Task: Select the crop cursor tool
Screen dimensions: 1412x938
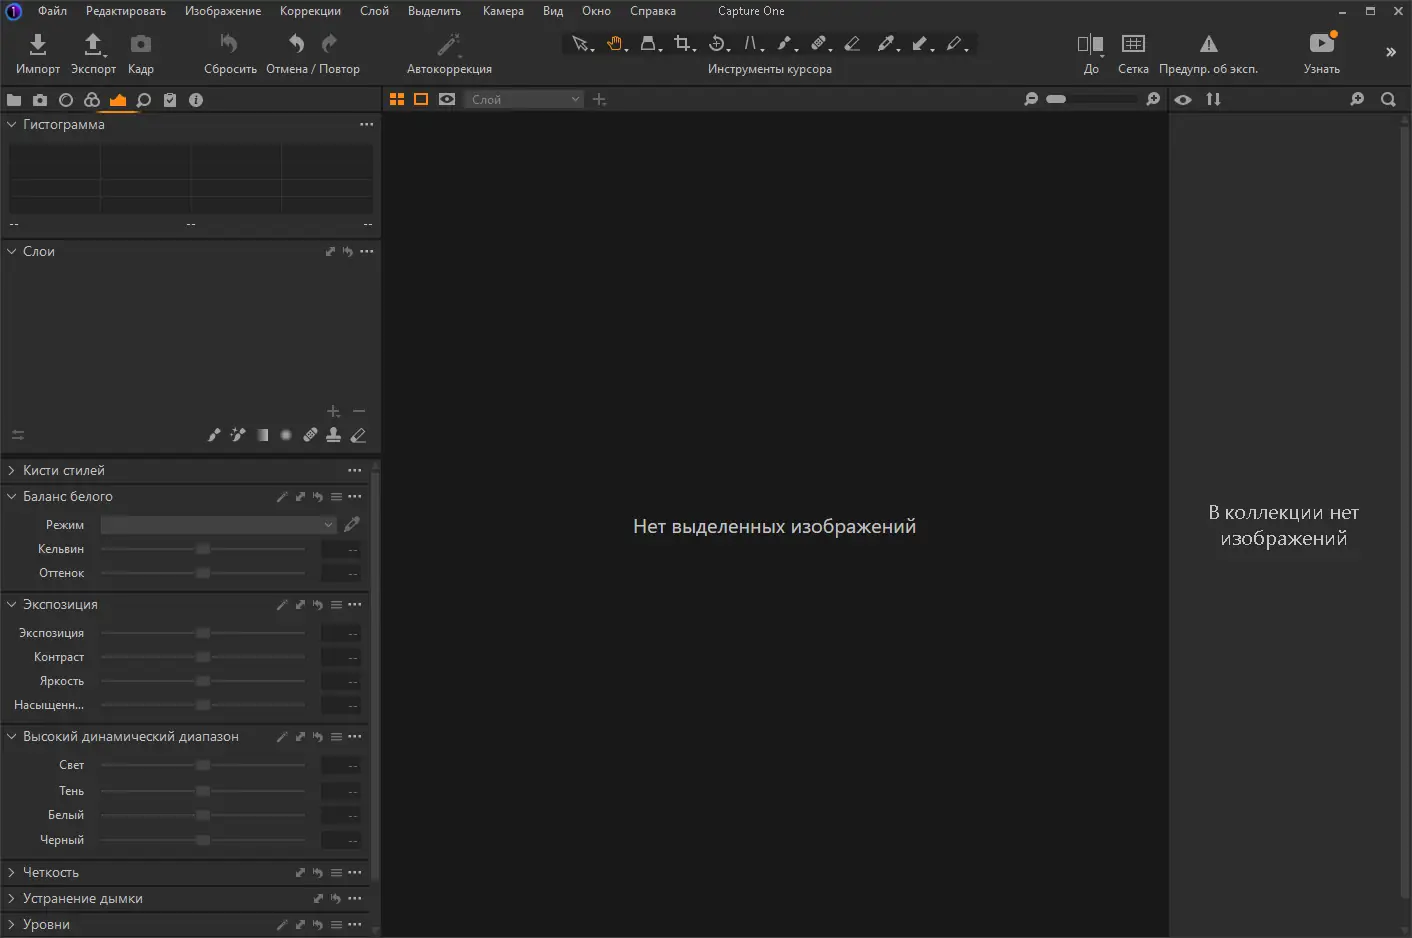Action: (x=683, y=44)
